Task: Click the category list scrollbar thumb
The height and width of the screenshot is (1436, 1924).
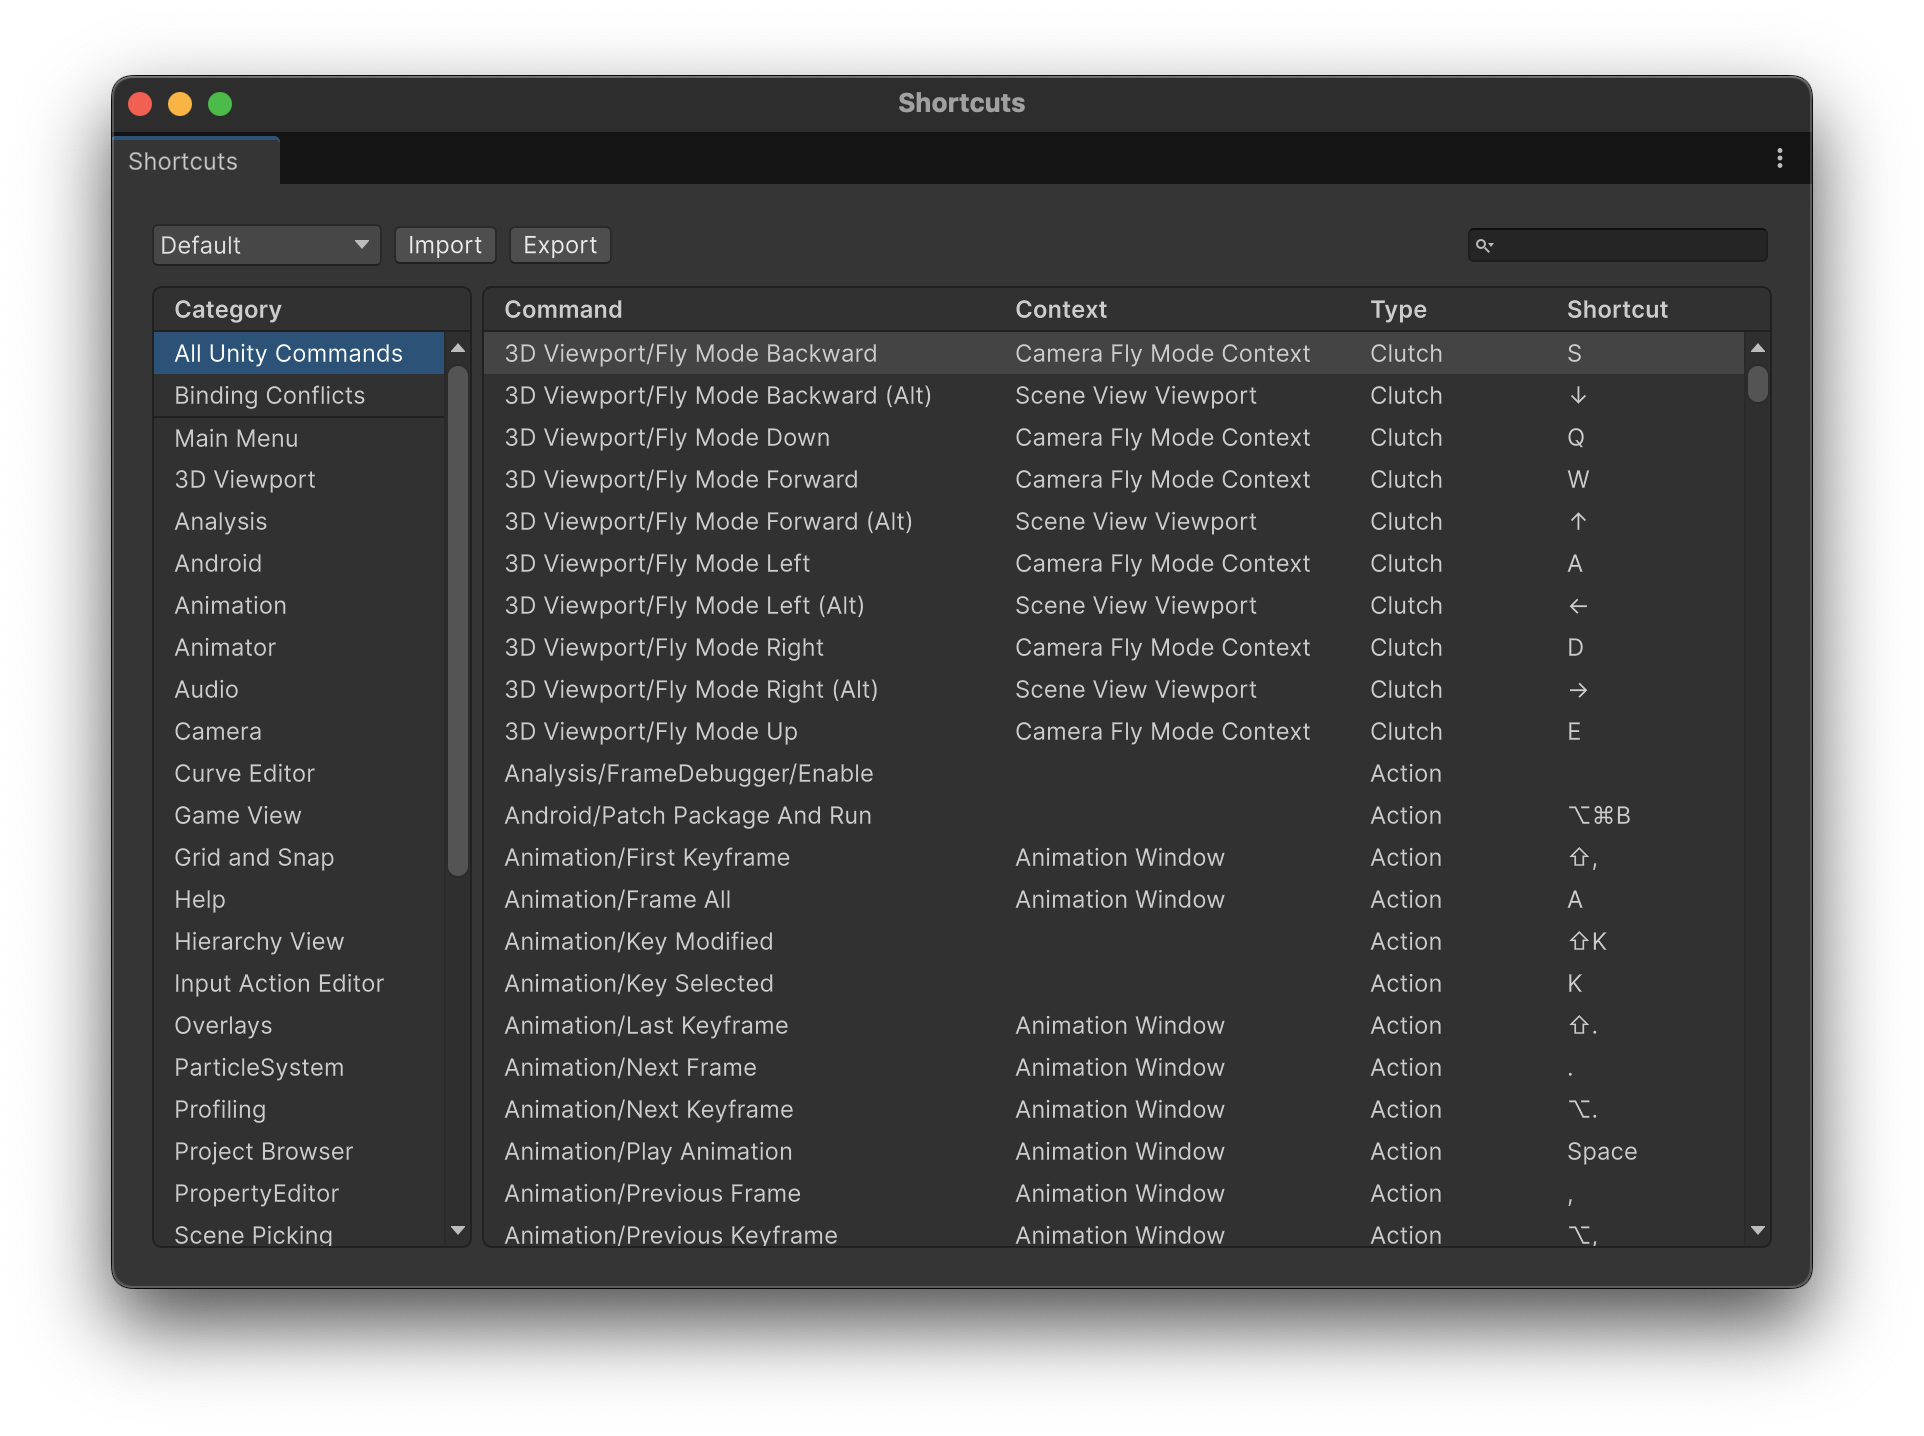Action: (458, 620)
